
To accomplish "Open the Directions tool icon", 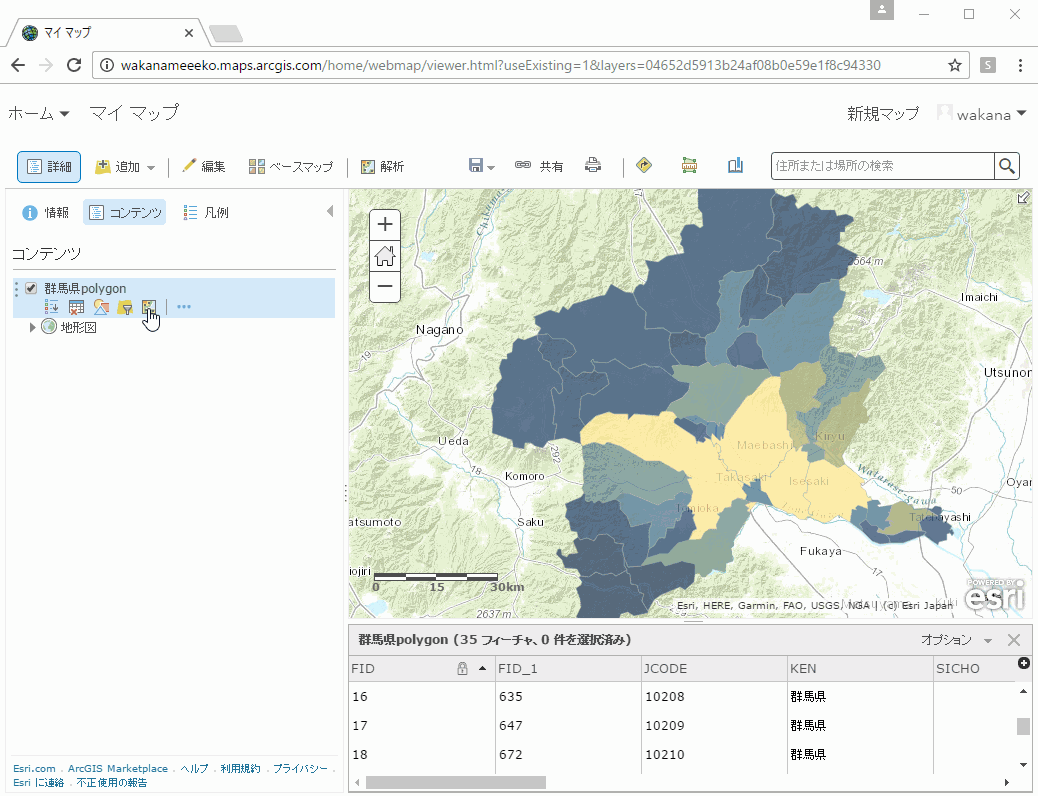I will (x=644, y=166).
